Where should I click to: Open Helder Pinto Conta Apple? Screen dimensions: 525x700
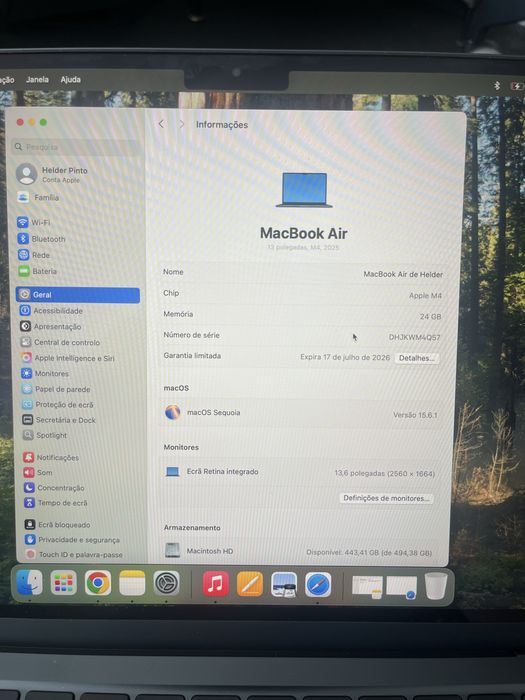[52, 174]
